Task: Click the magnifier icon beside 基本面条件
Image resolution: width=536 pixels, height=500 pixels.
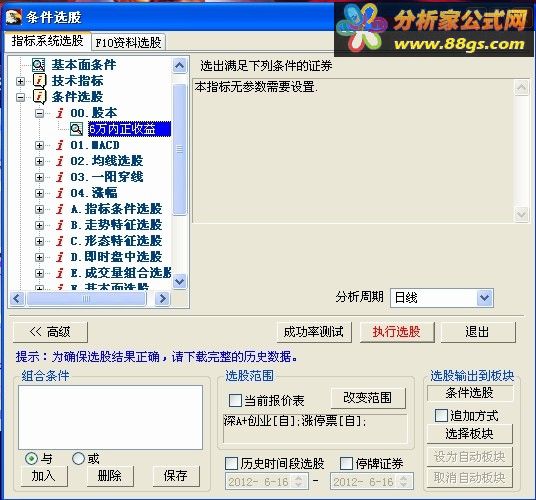Action: (x=38, y=65)
